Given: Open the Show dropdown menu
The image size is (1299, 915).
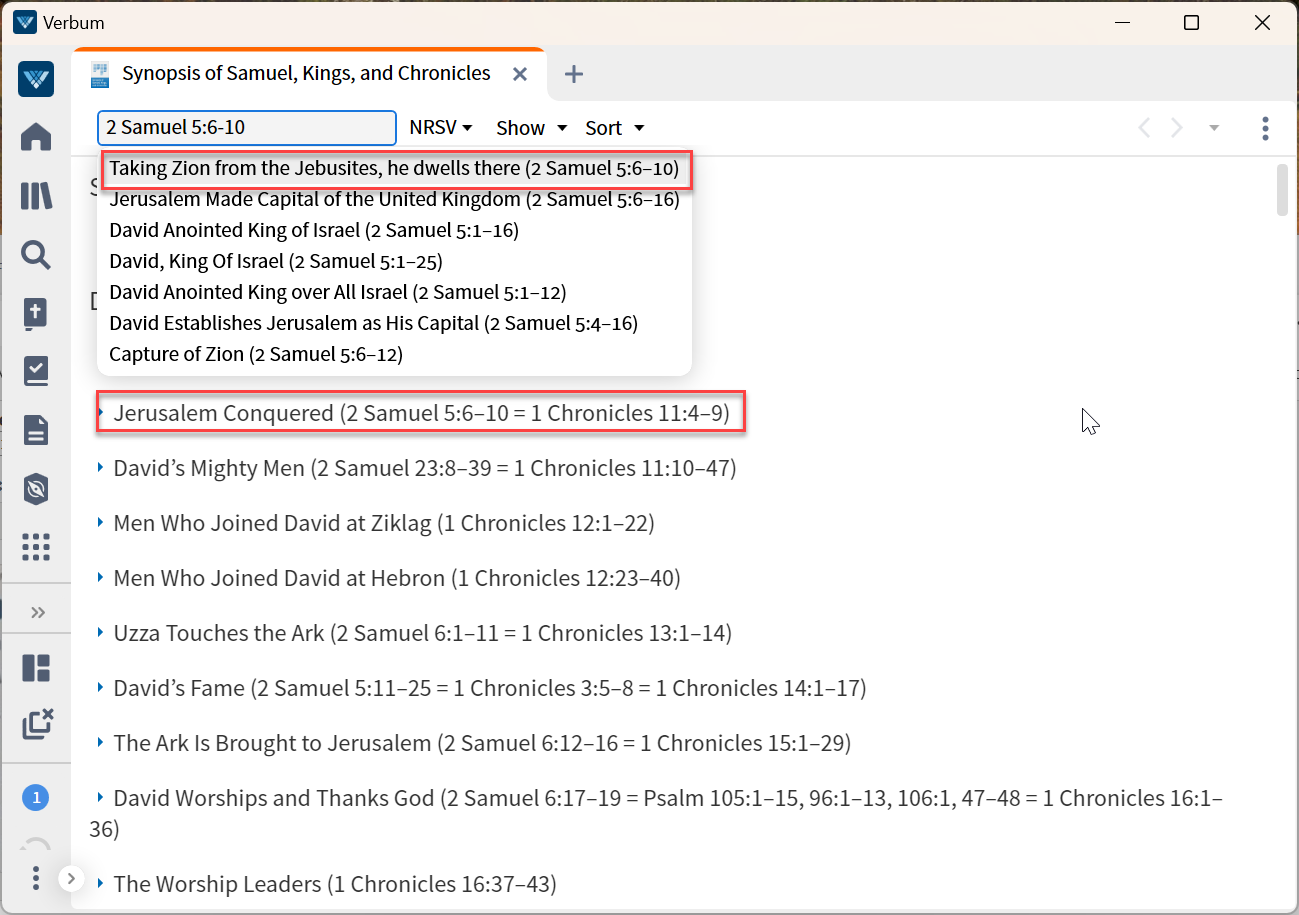Looking at the screenshot, I should (x=532, y=128).
